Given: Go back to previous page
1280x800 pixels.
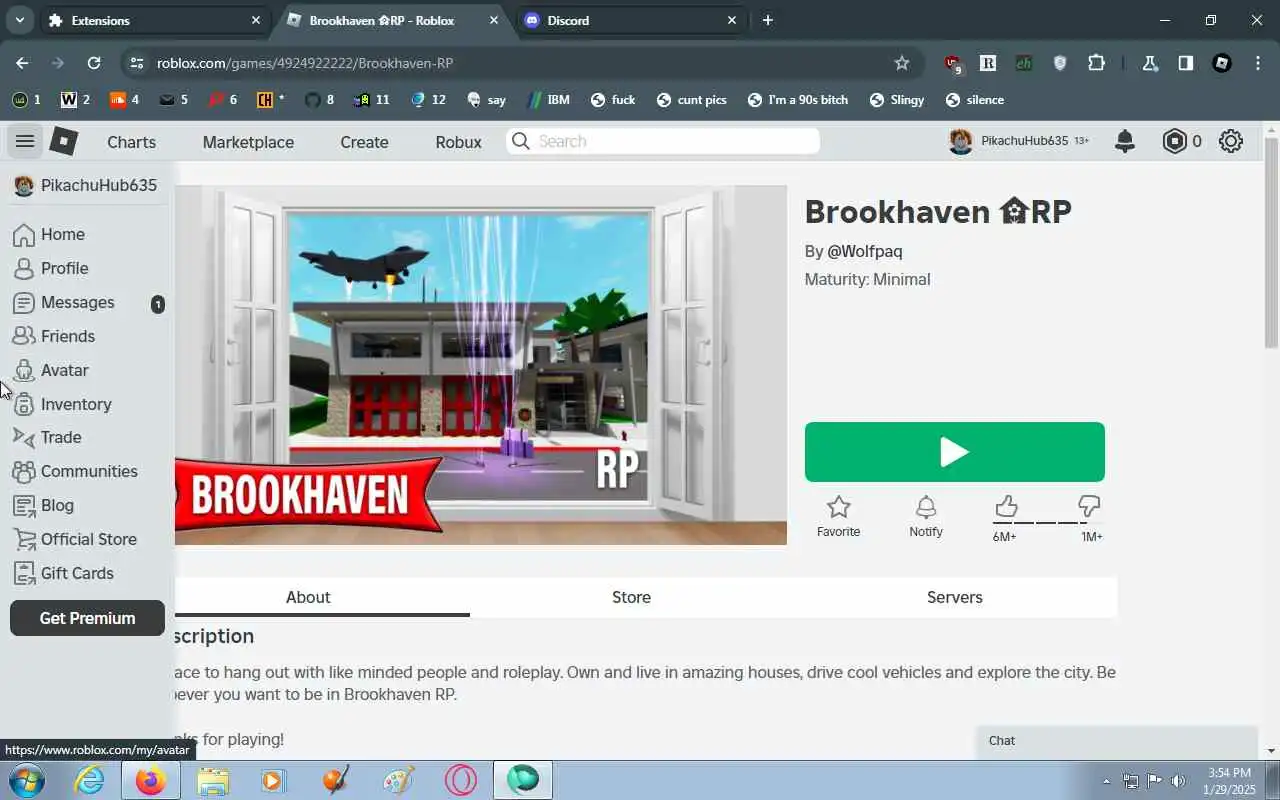Looking at the screenshot, I should coord(22,63).
